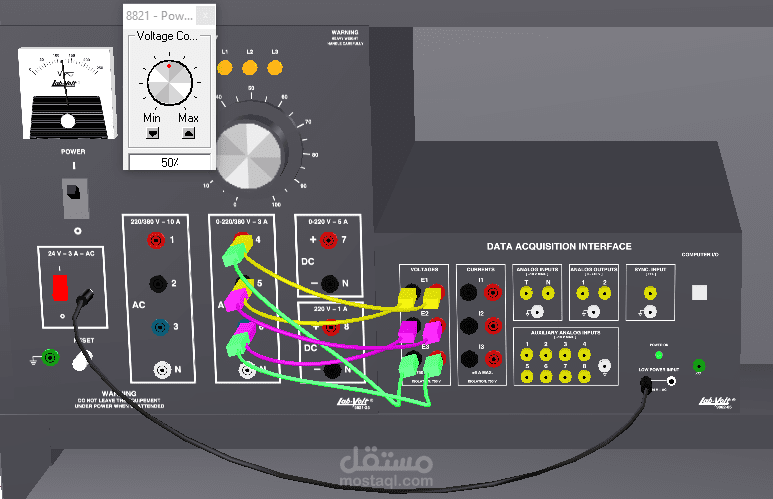The width and height of the screenshot is (773, 499).
Task: Click the Max up-arrow button in Voltage Control
Action: point(188,133)
